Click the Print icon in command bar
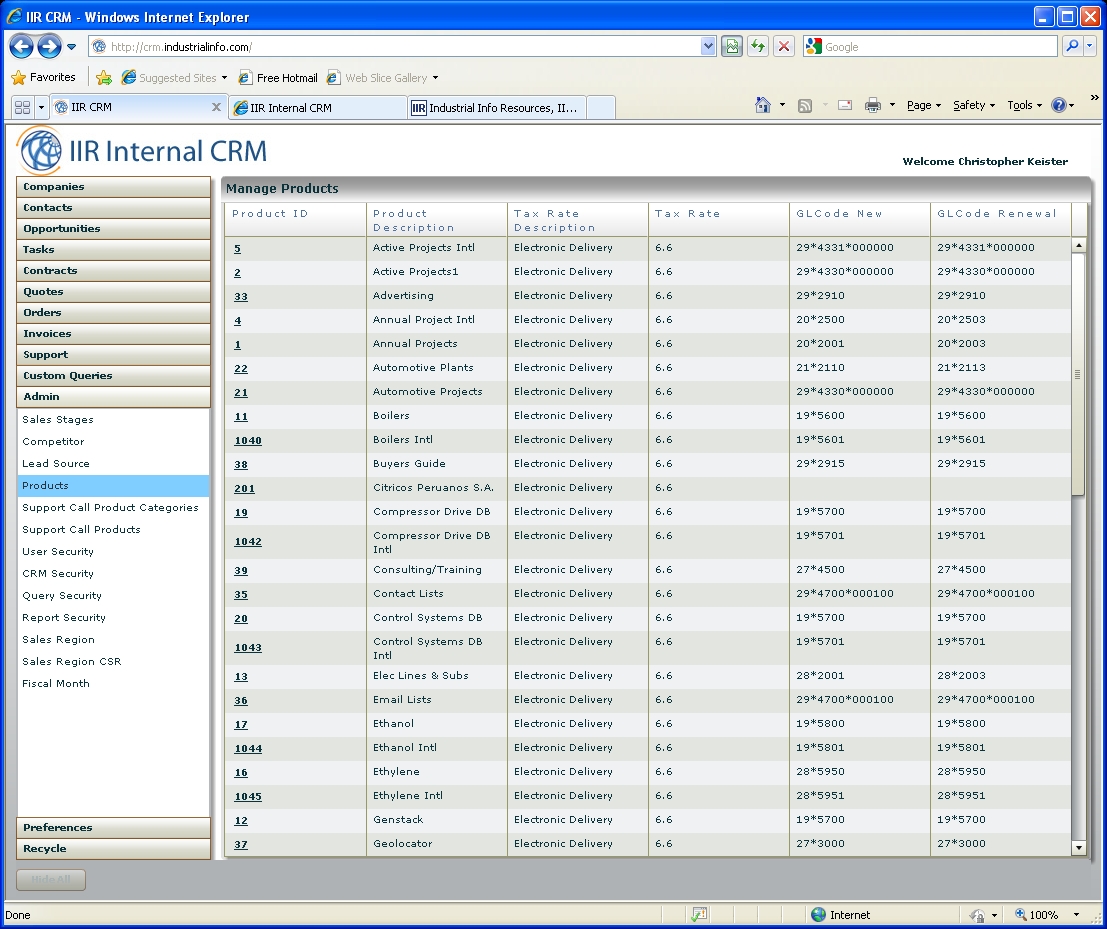The width and height of the screenshot is (1107, 929). [x=872, y=105]
